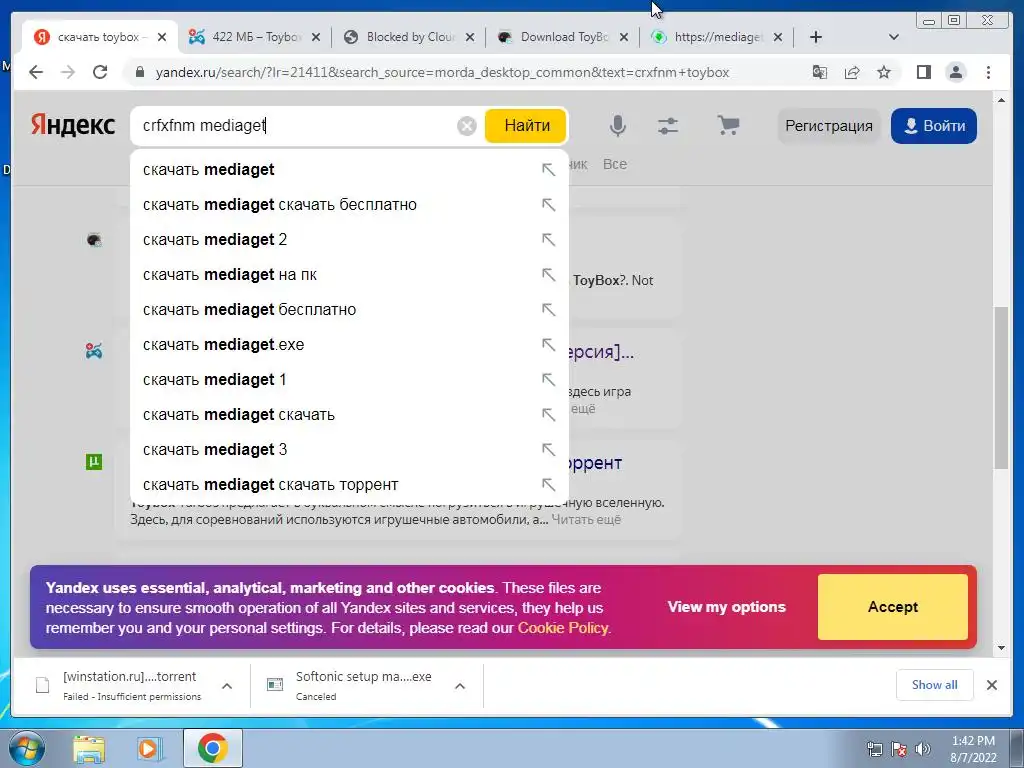
Task: Open the translate page icon in address bar
Action: point(820,72)
